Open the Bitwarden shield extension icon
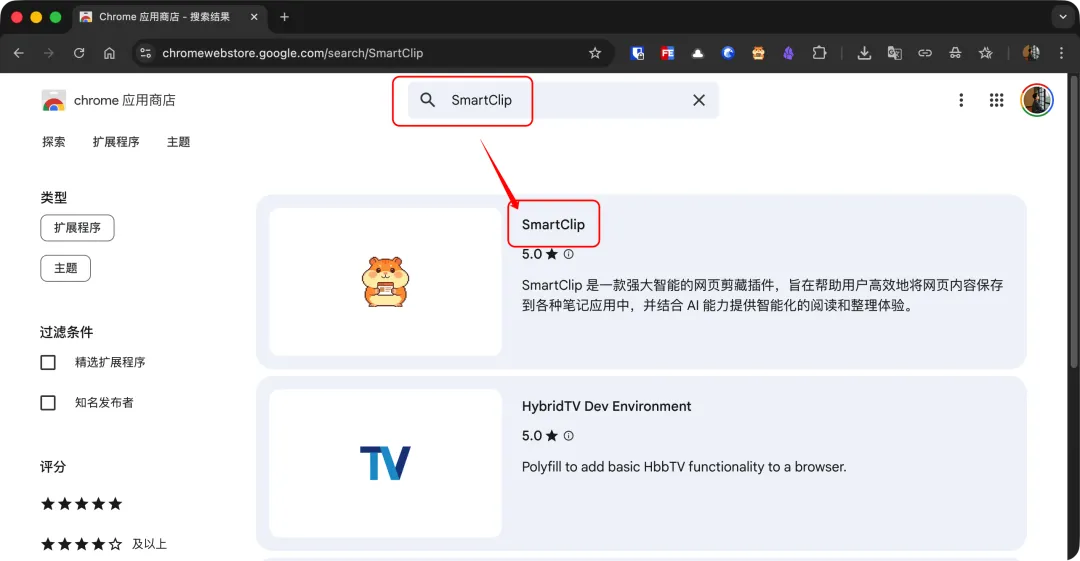 point(637,53)
